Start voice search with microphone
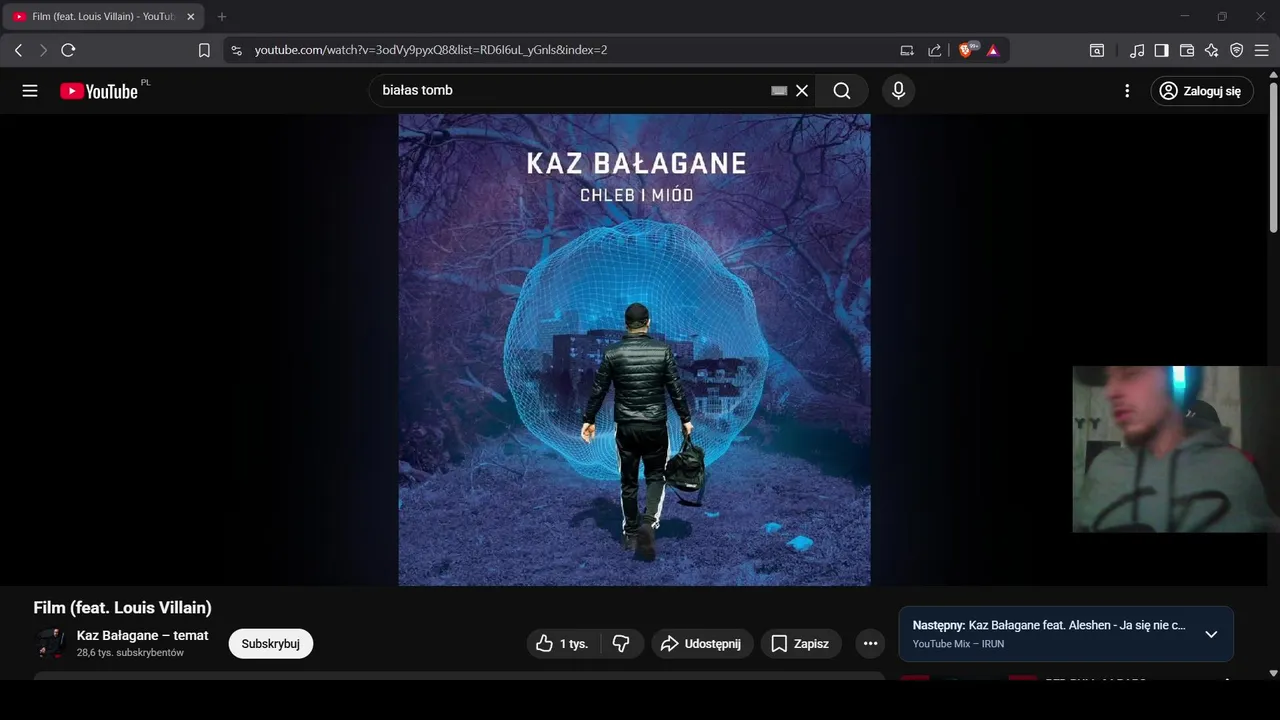 [898, 91]
